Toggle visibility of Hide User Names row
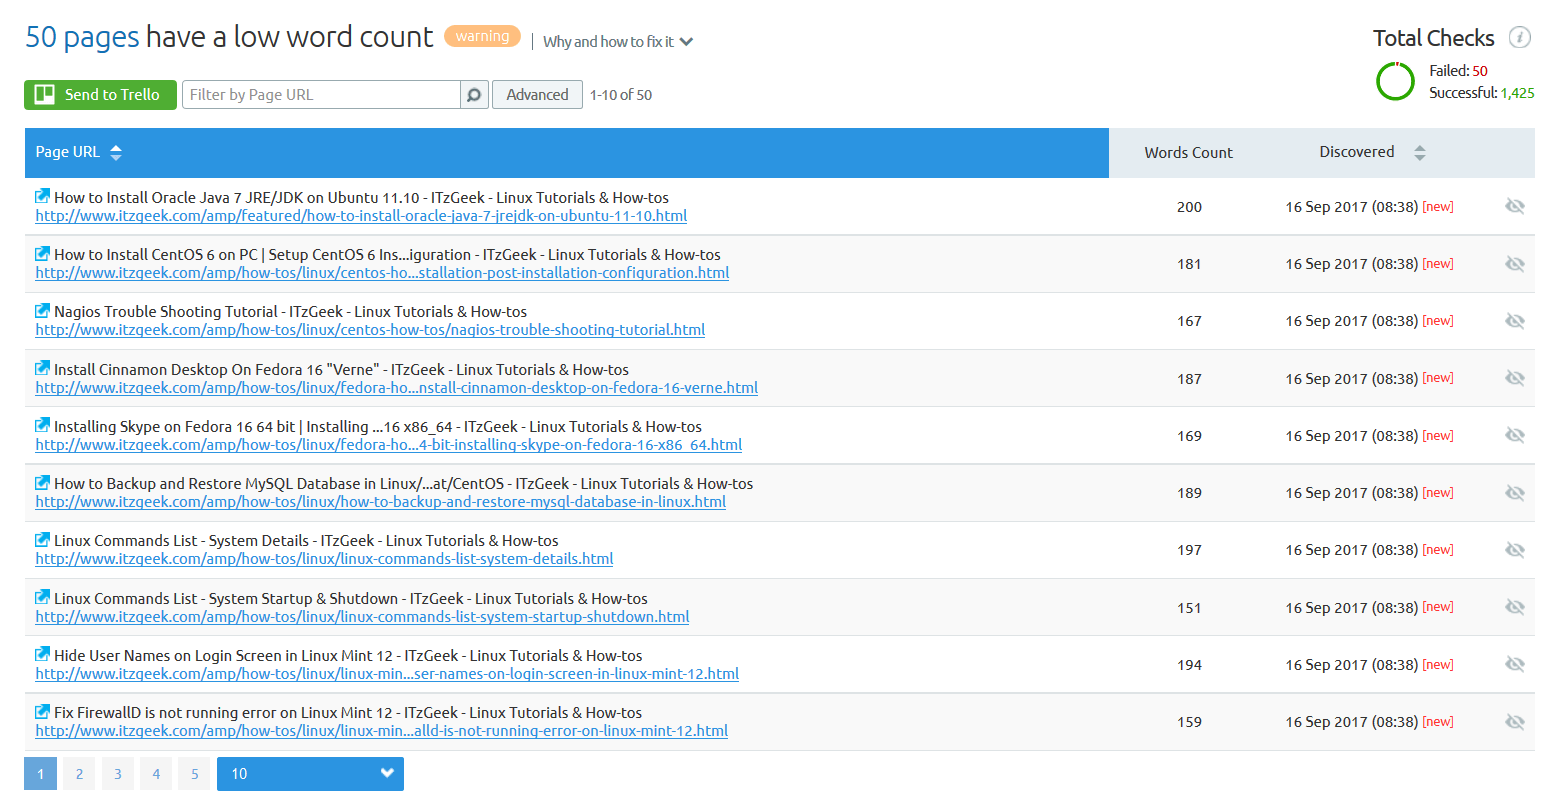This screenshot has width=1552, height=799. point(1514,665)
